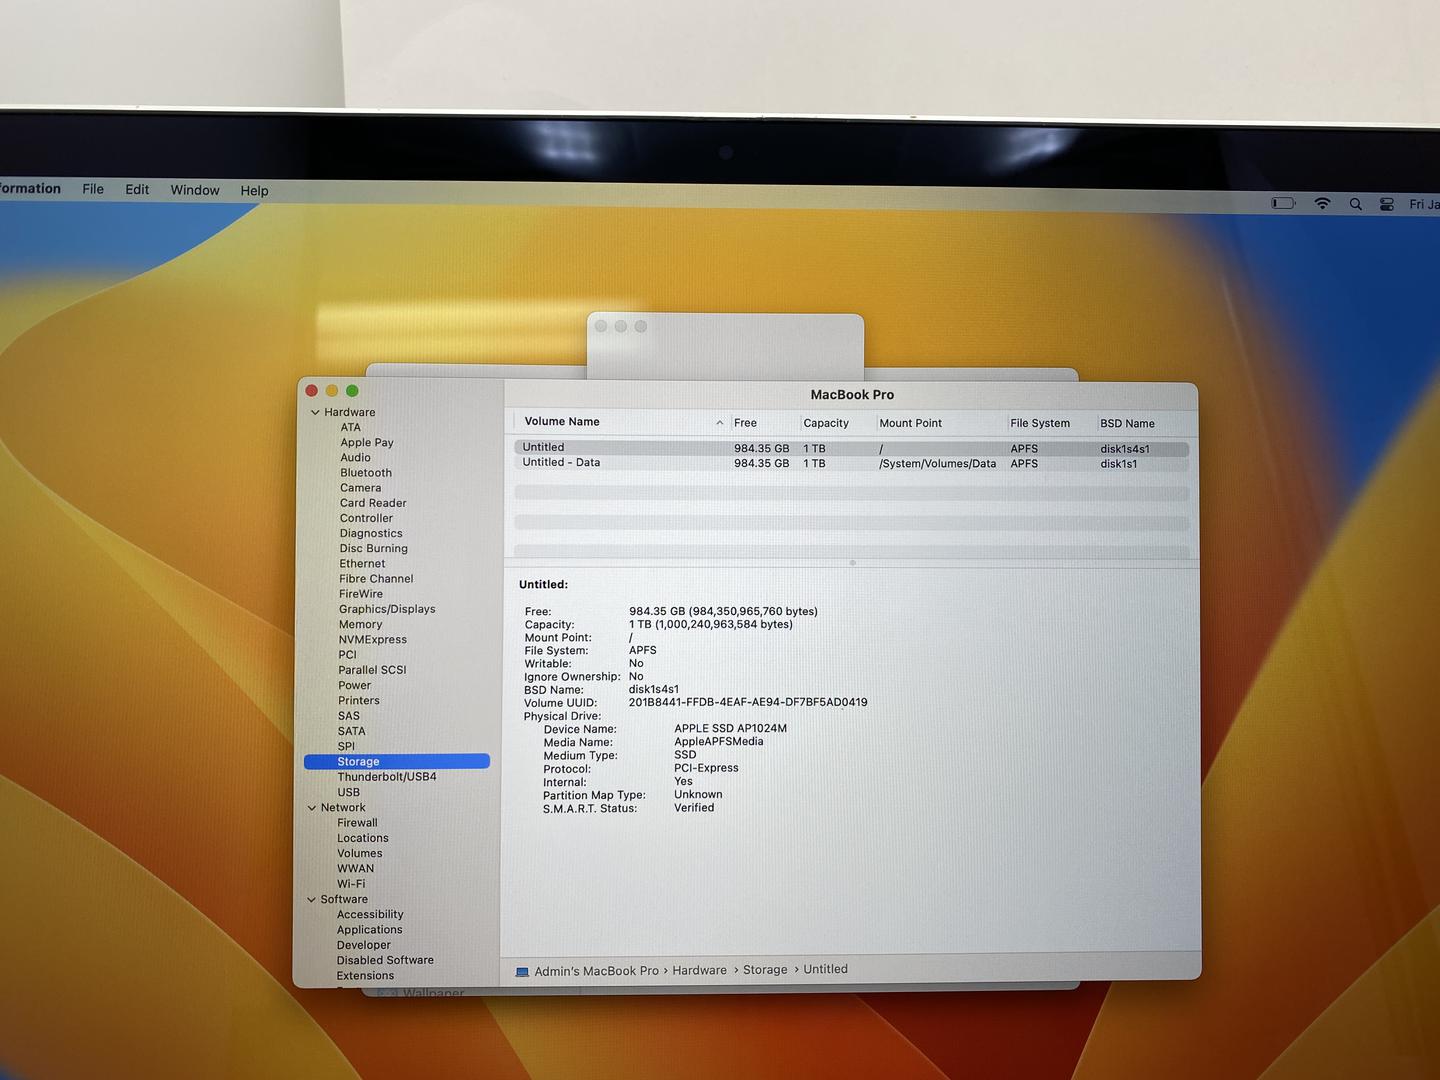
Task: Select Extensions under Software
Action: (365, 976)
